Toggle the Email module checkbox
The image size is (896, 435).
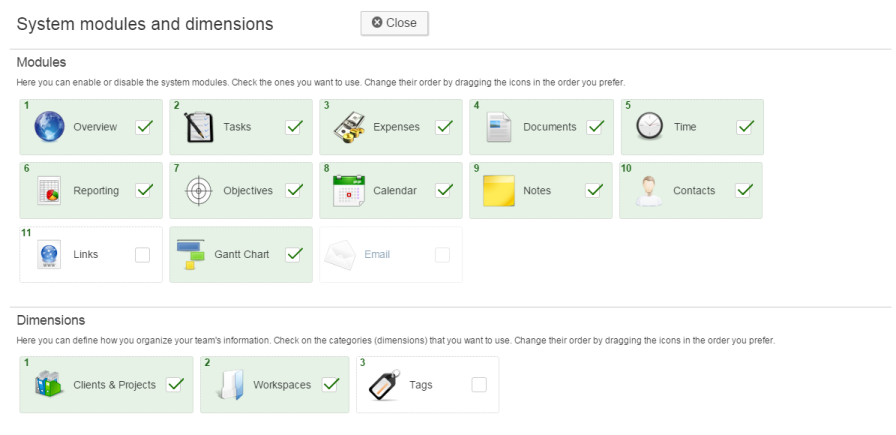[442, 255]
